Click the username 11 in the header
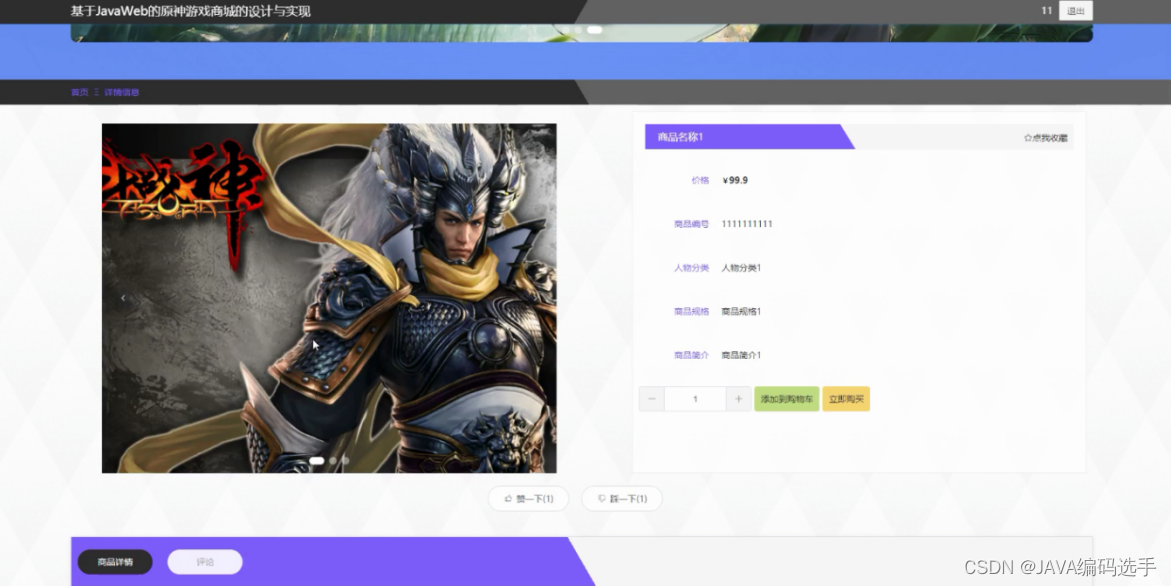 pos(1046,10)
